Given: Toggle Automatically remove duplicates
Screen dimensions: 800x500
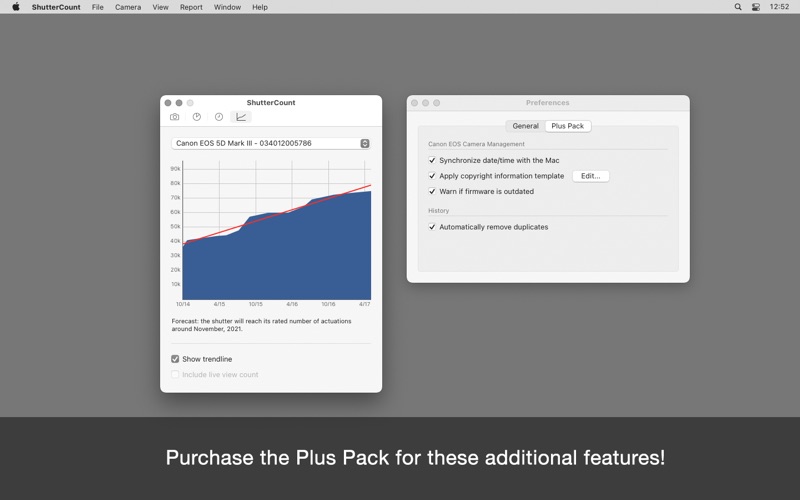Looking at the screenshot, I should point(432,227).
